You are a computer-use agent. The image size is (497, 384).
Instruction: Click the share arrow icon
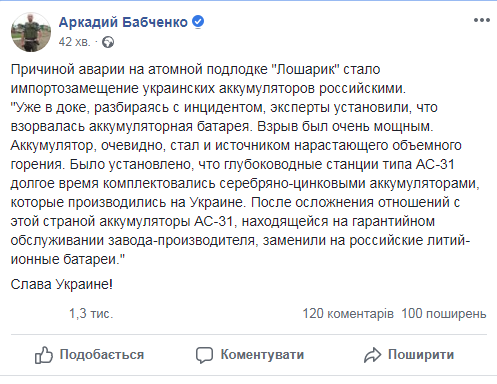pos(372,355)
